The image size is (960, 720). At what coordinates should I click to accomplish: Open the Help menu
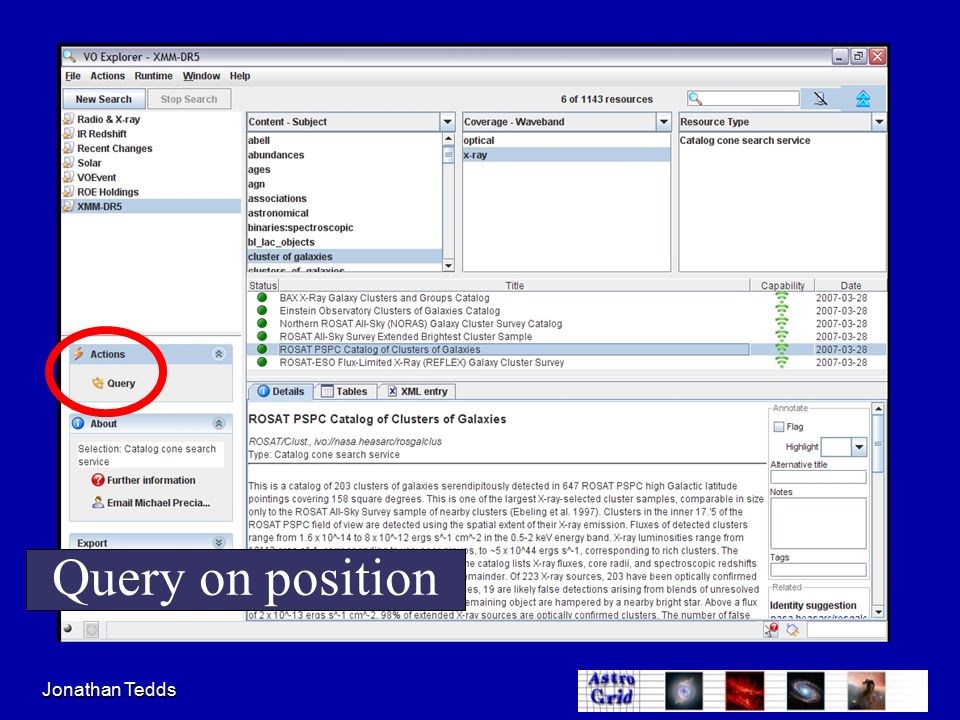click(240, 76)
